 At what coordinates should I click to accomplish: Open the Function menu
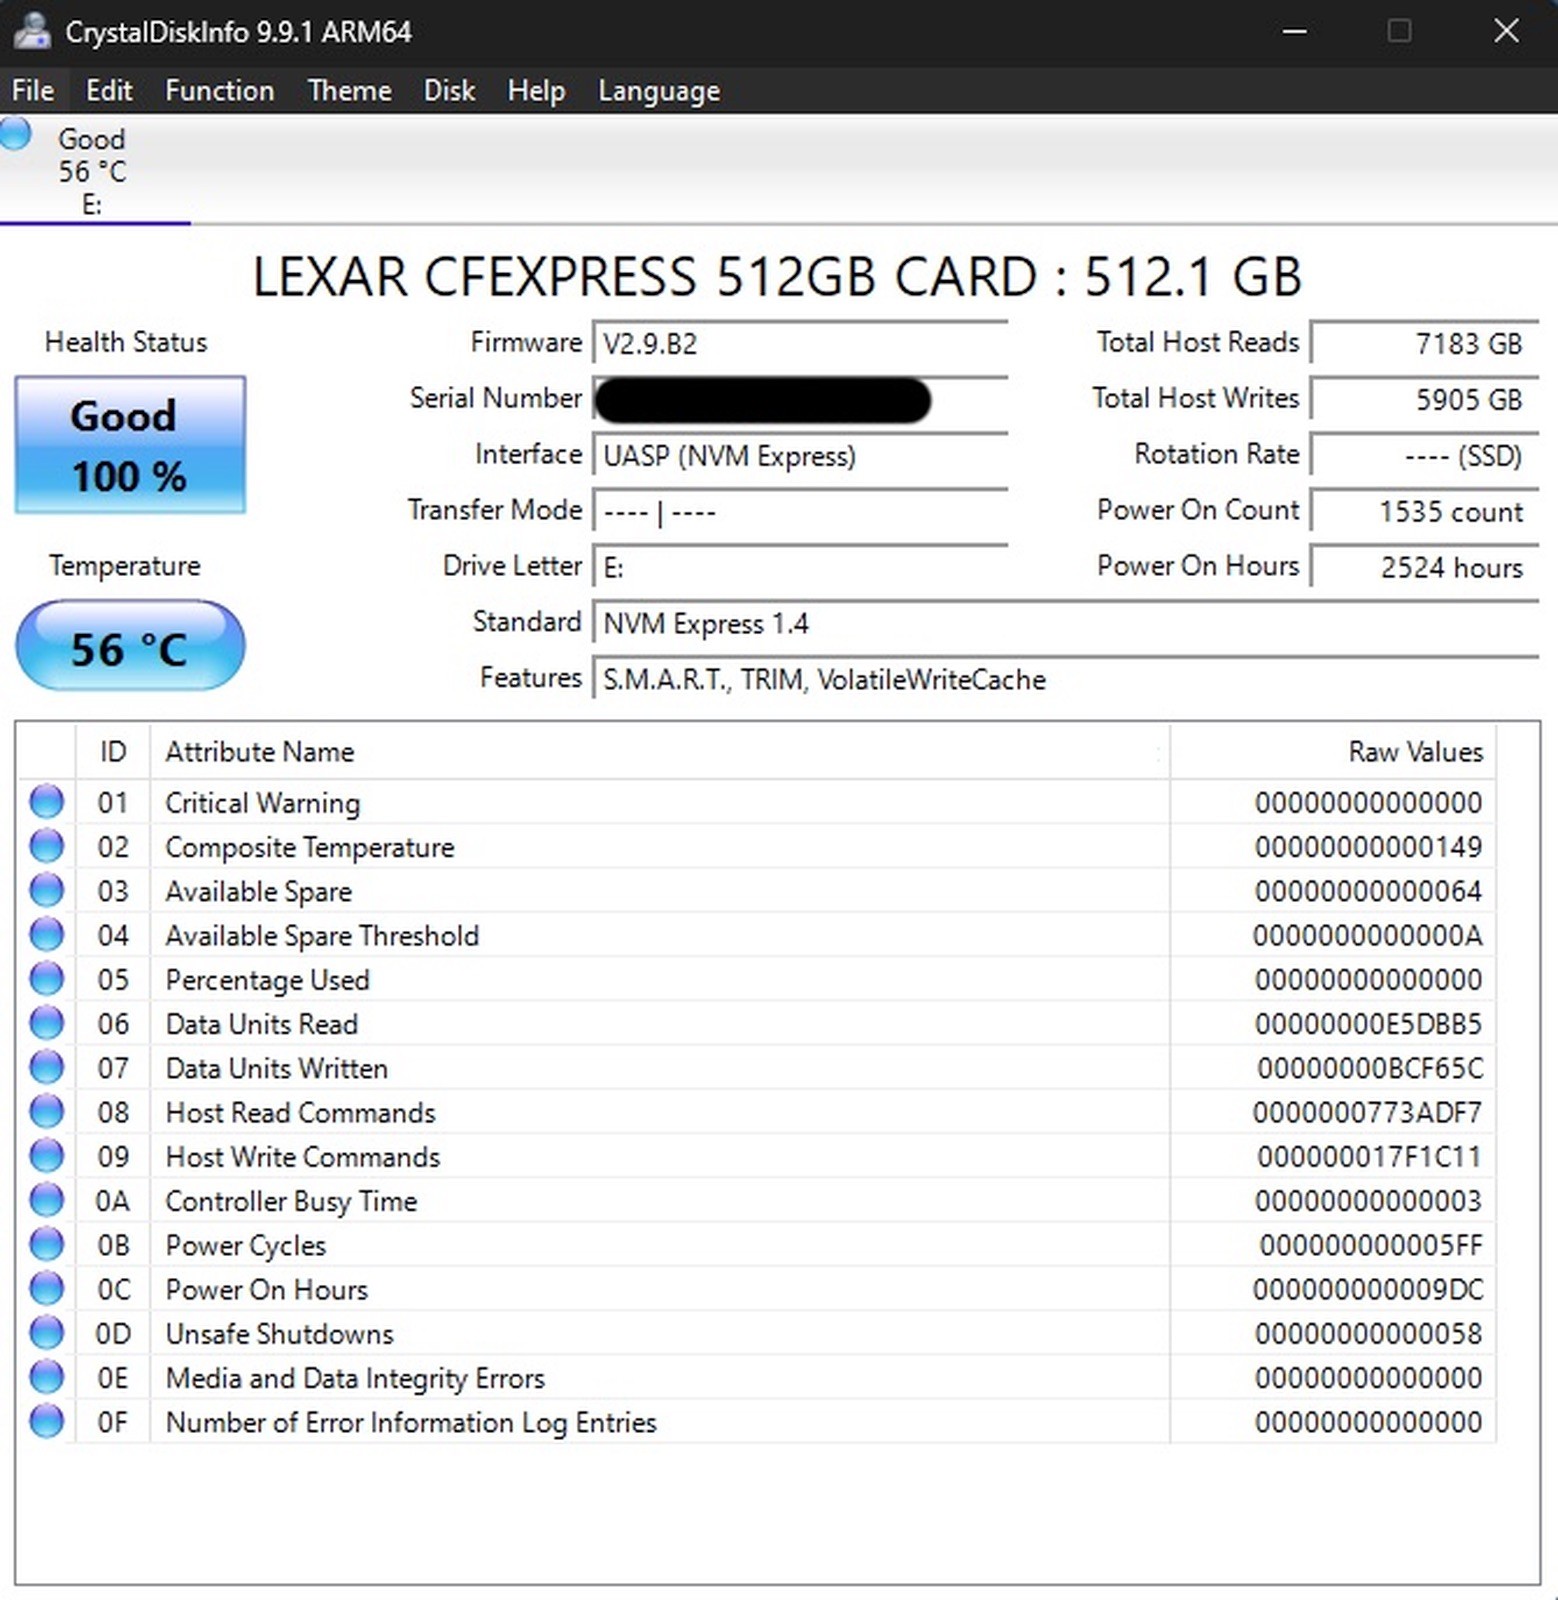point(219,91)
